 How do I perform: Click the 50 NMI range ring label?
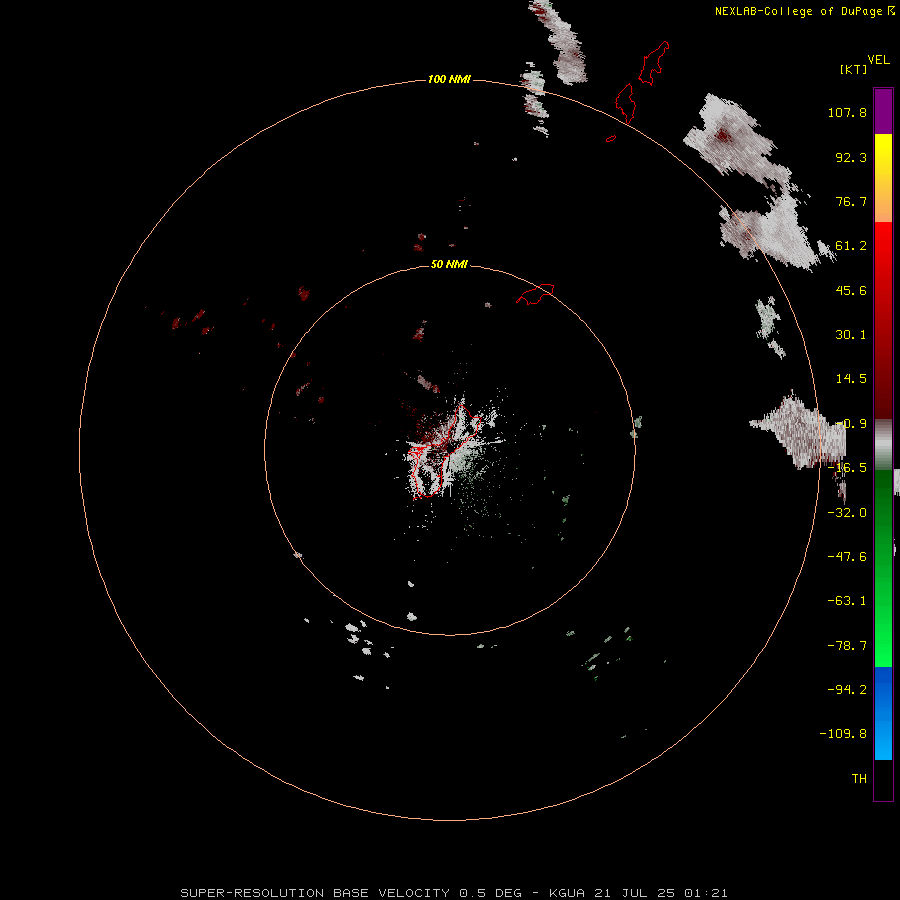point(449,264)
